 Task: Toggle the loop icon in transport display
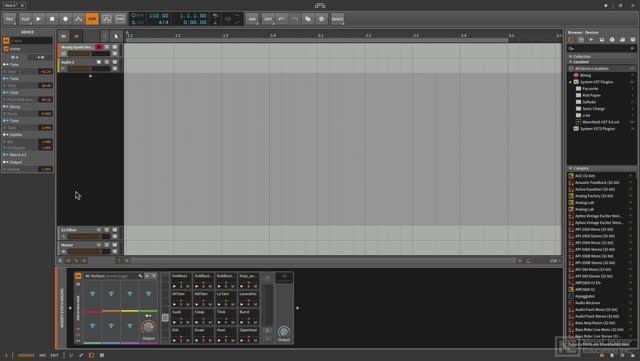pos(228,19)
